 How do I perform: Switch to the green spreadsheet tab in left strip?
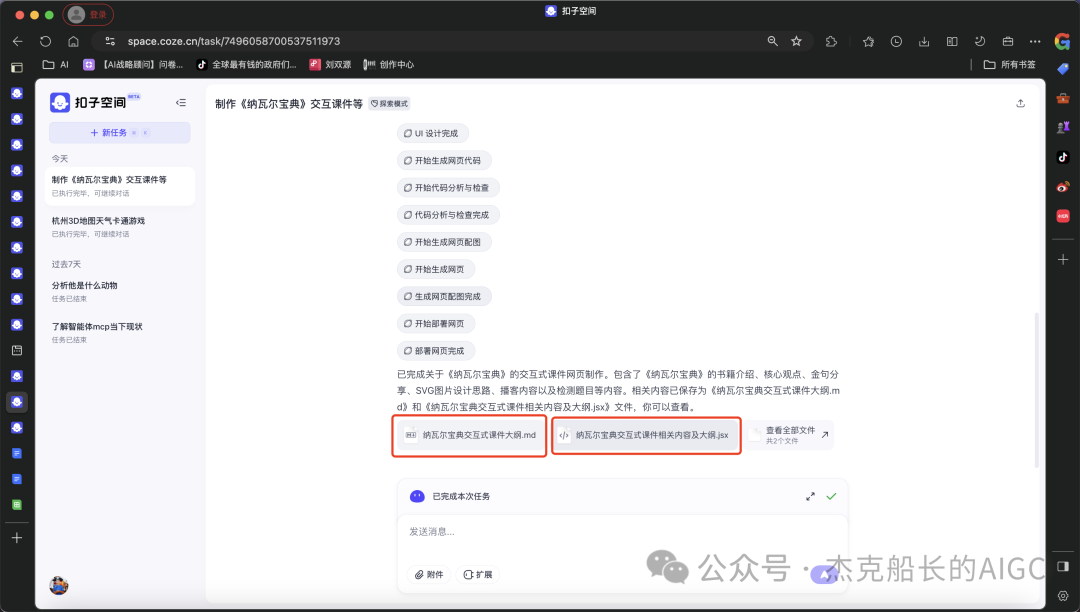17,505
